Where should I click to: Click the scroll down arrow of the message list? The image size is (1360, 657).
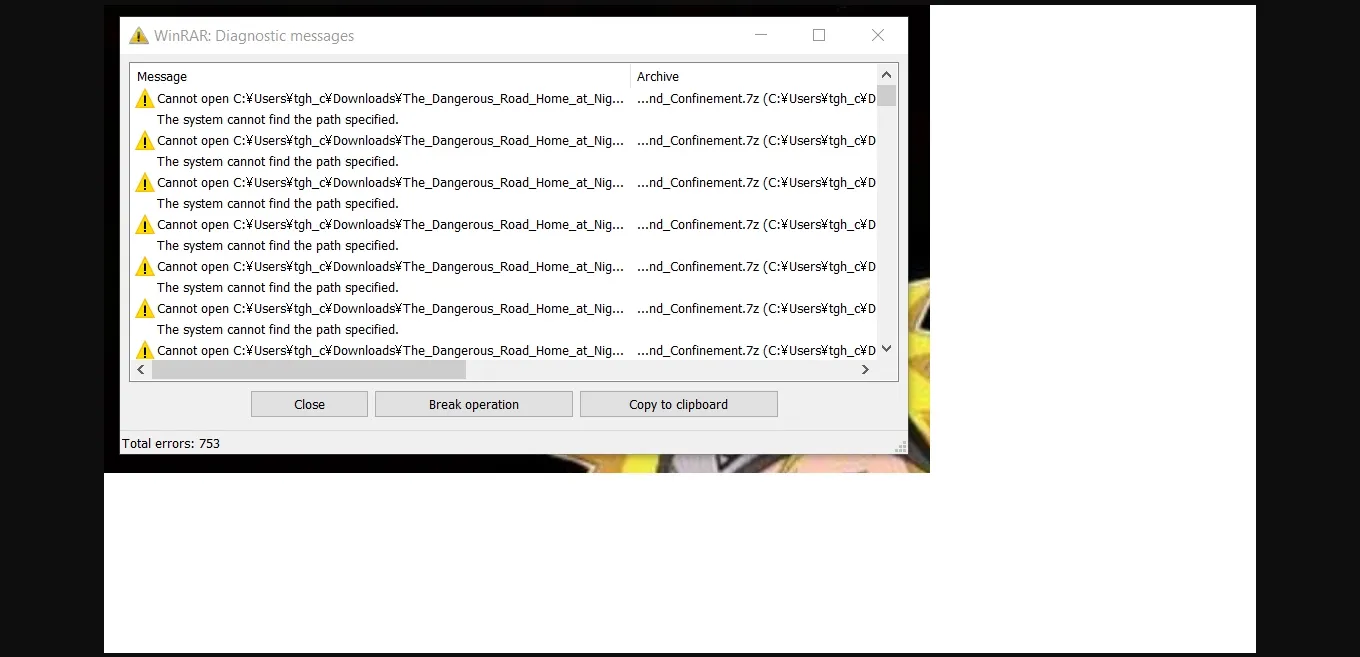point(886,349)
